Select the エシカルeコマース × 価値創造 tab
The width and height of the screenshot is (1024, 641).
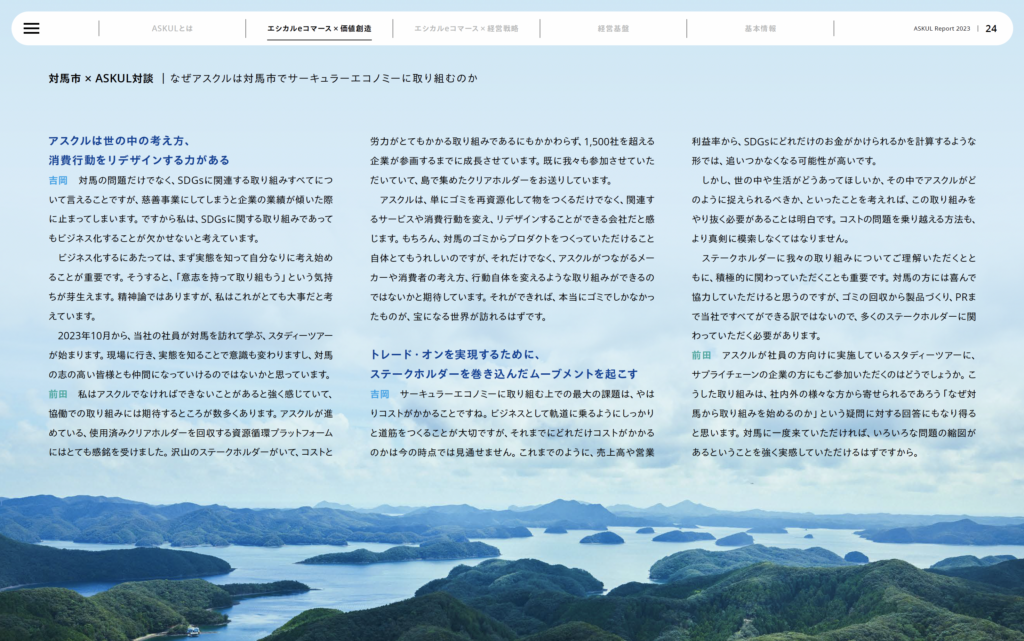coord(319,29)
